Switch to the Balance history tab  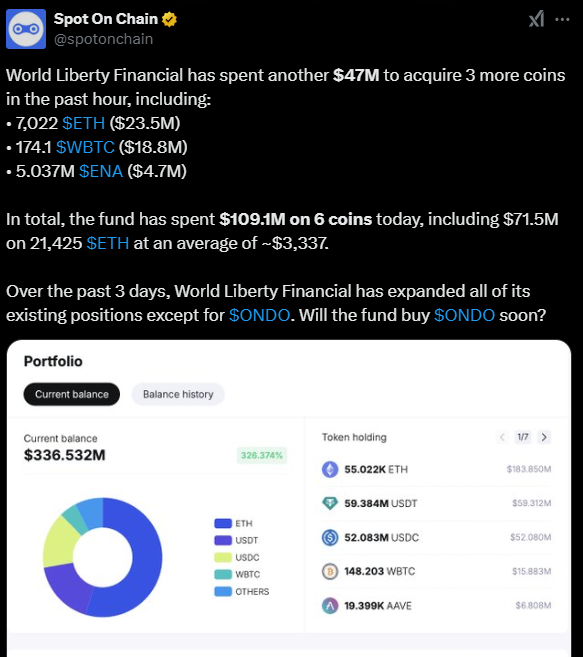178,394
